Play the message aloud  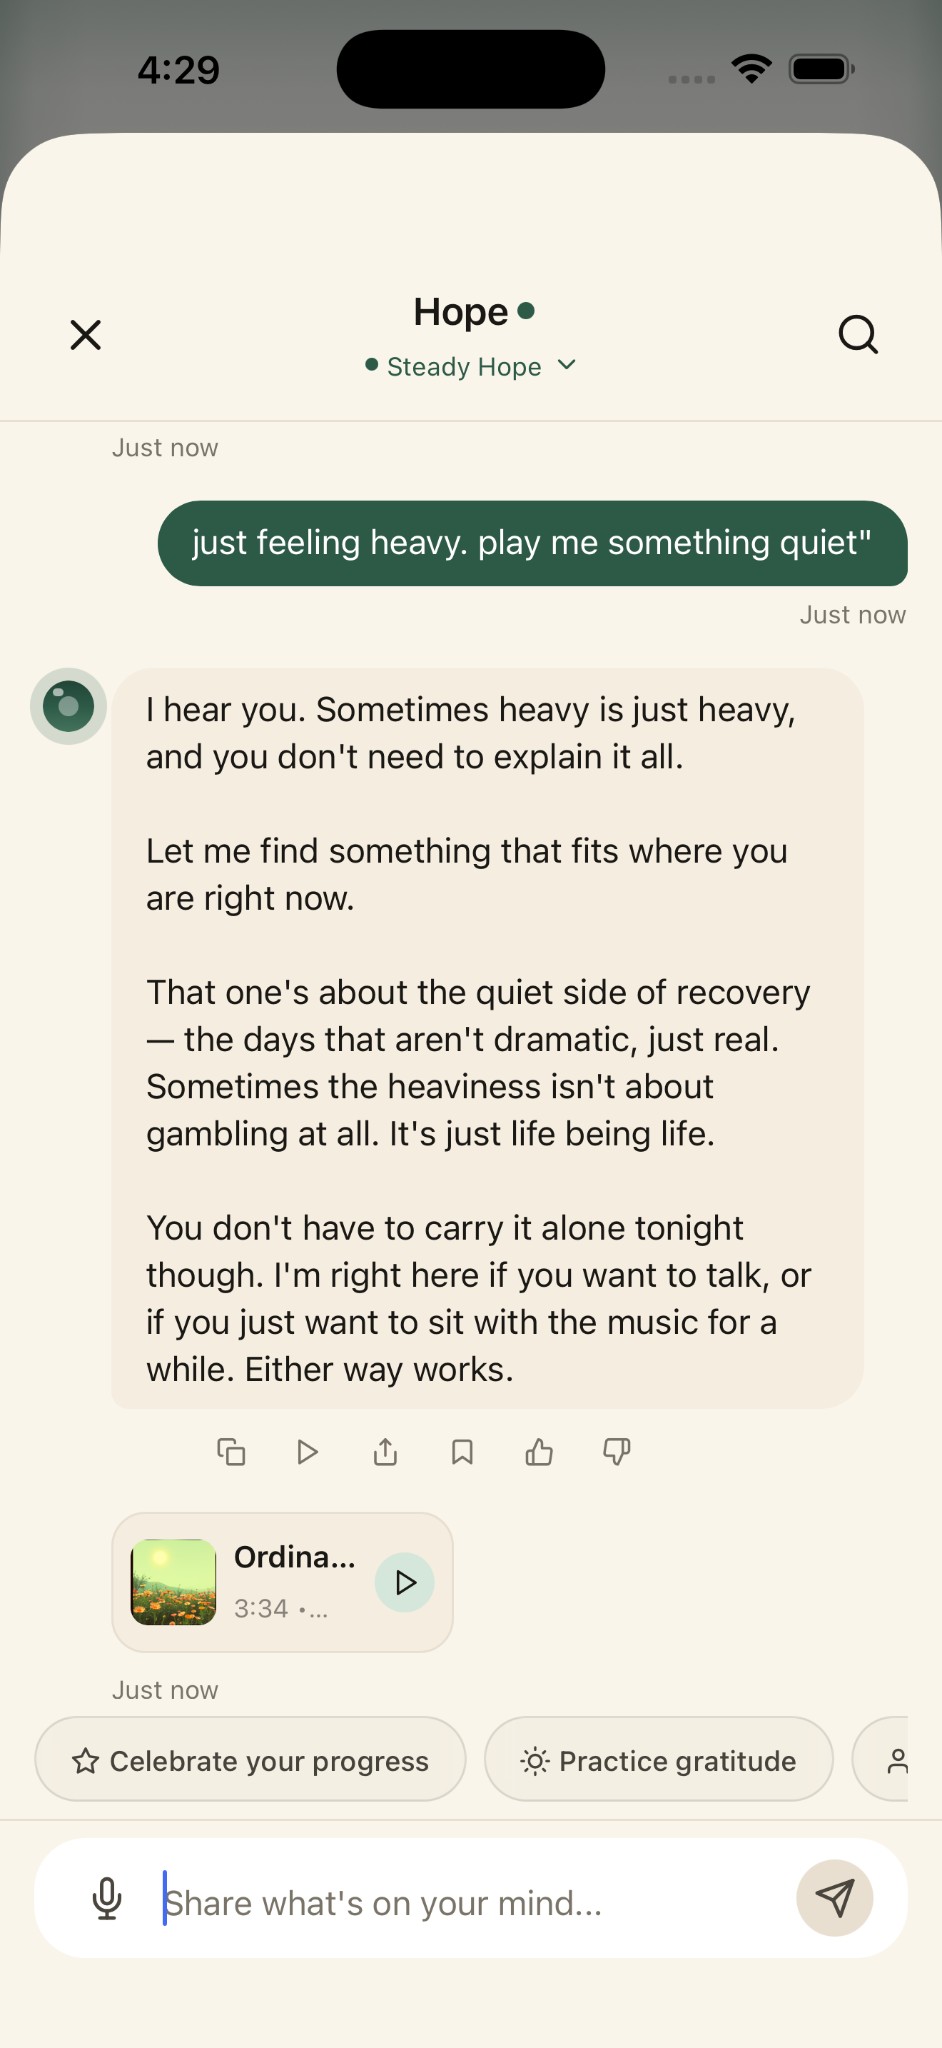[308, 1451]
